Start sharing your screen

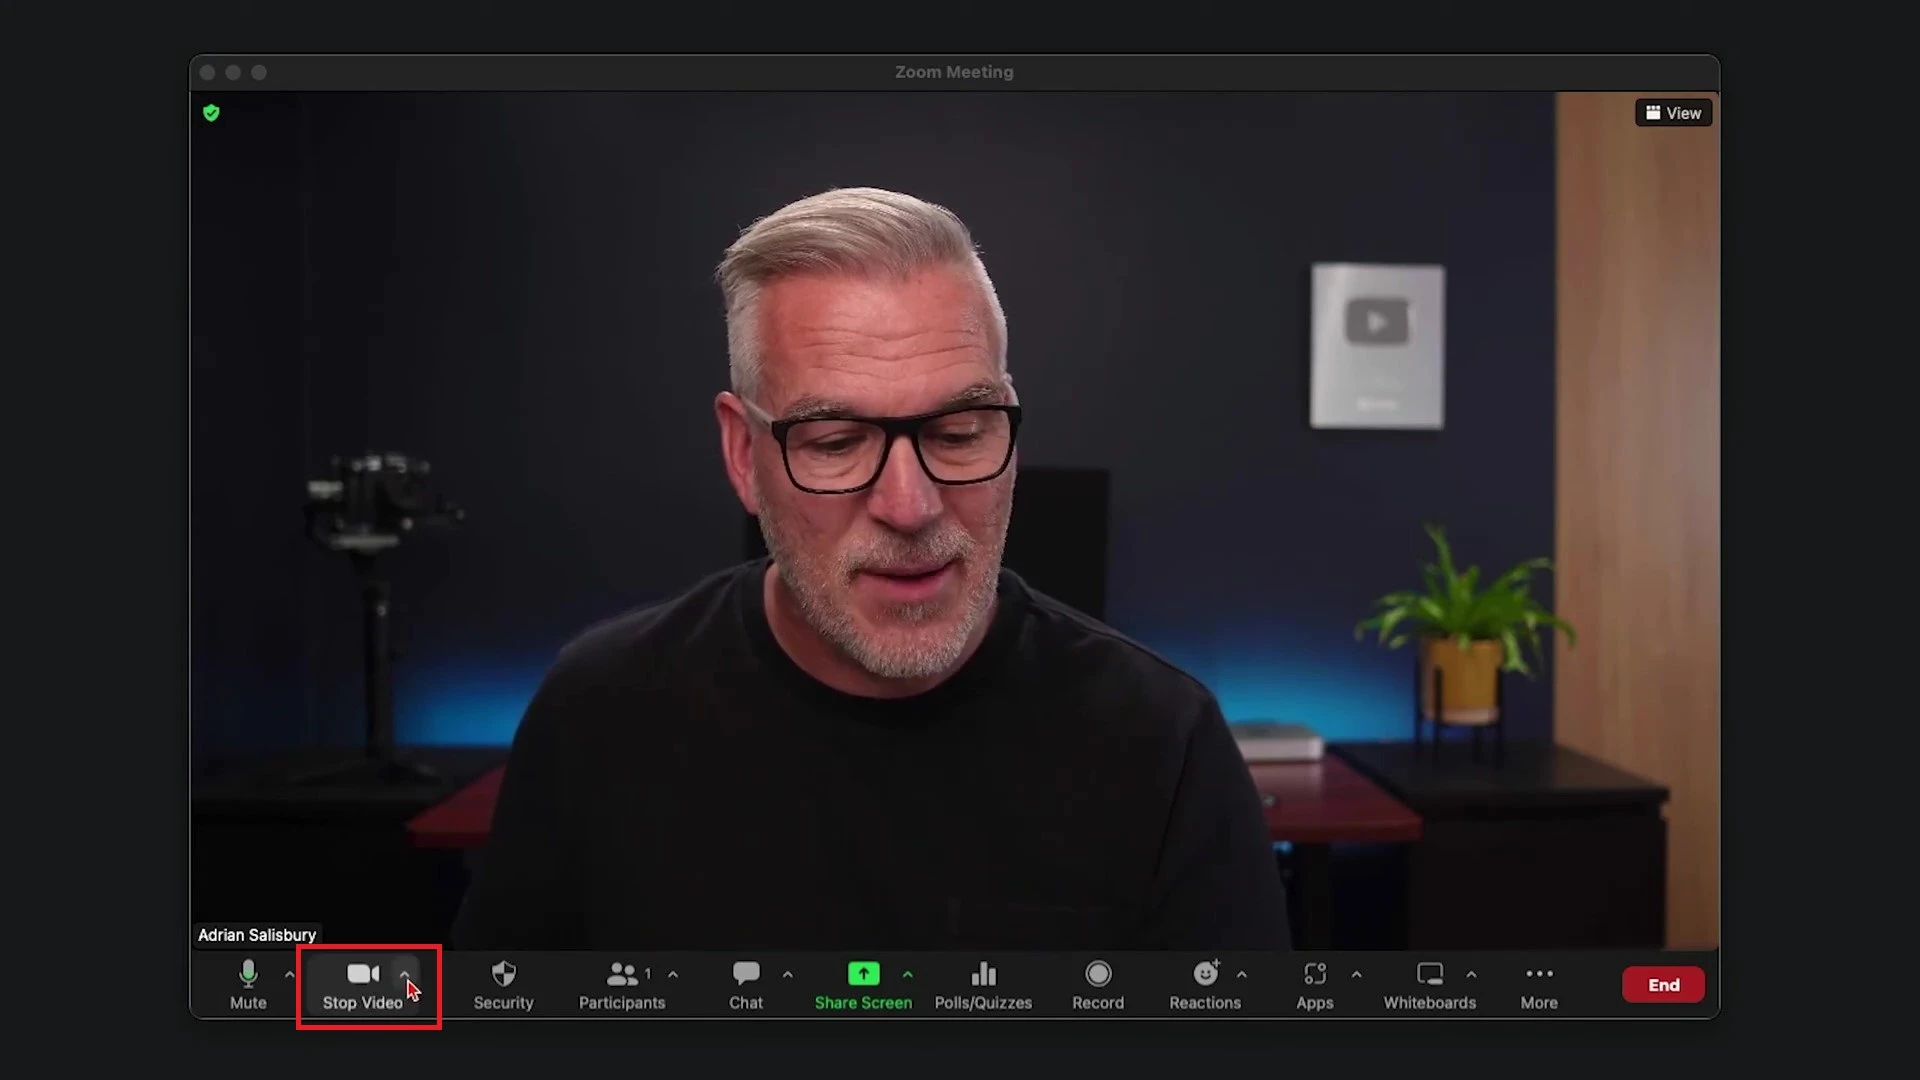click(863, 985)
